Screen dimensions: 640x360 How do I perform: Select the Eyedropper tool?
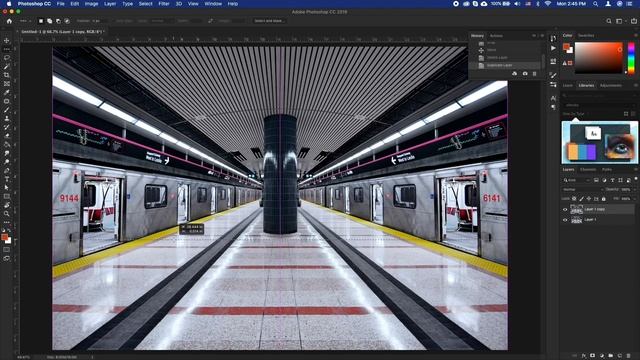click(7, 92)
